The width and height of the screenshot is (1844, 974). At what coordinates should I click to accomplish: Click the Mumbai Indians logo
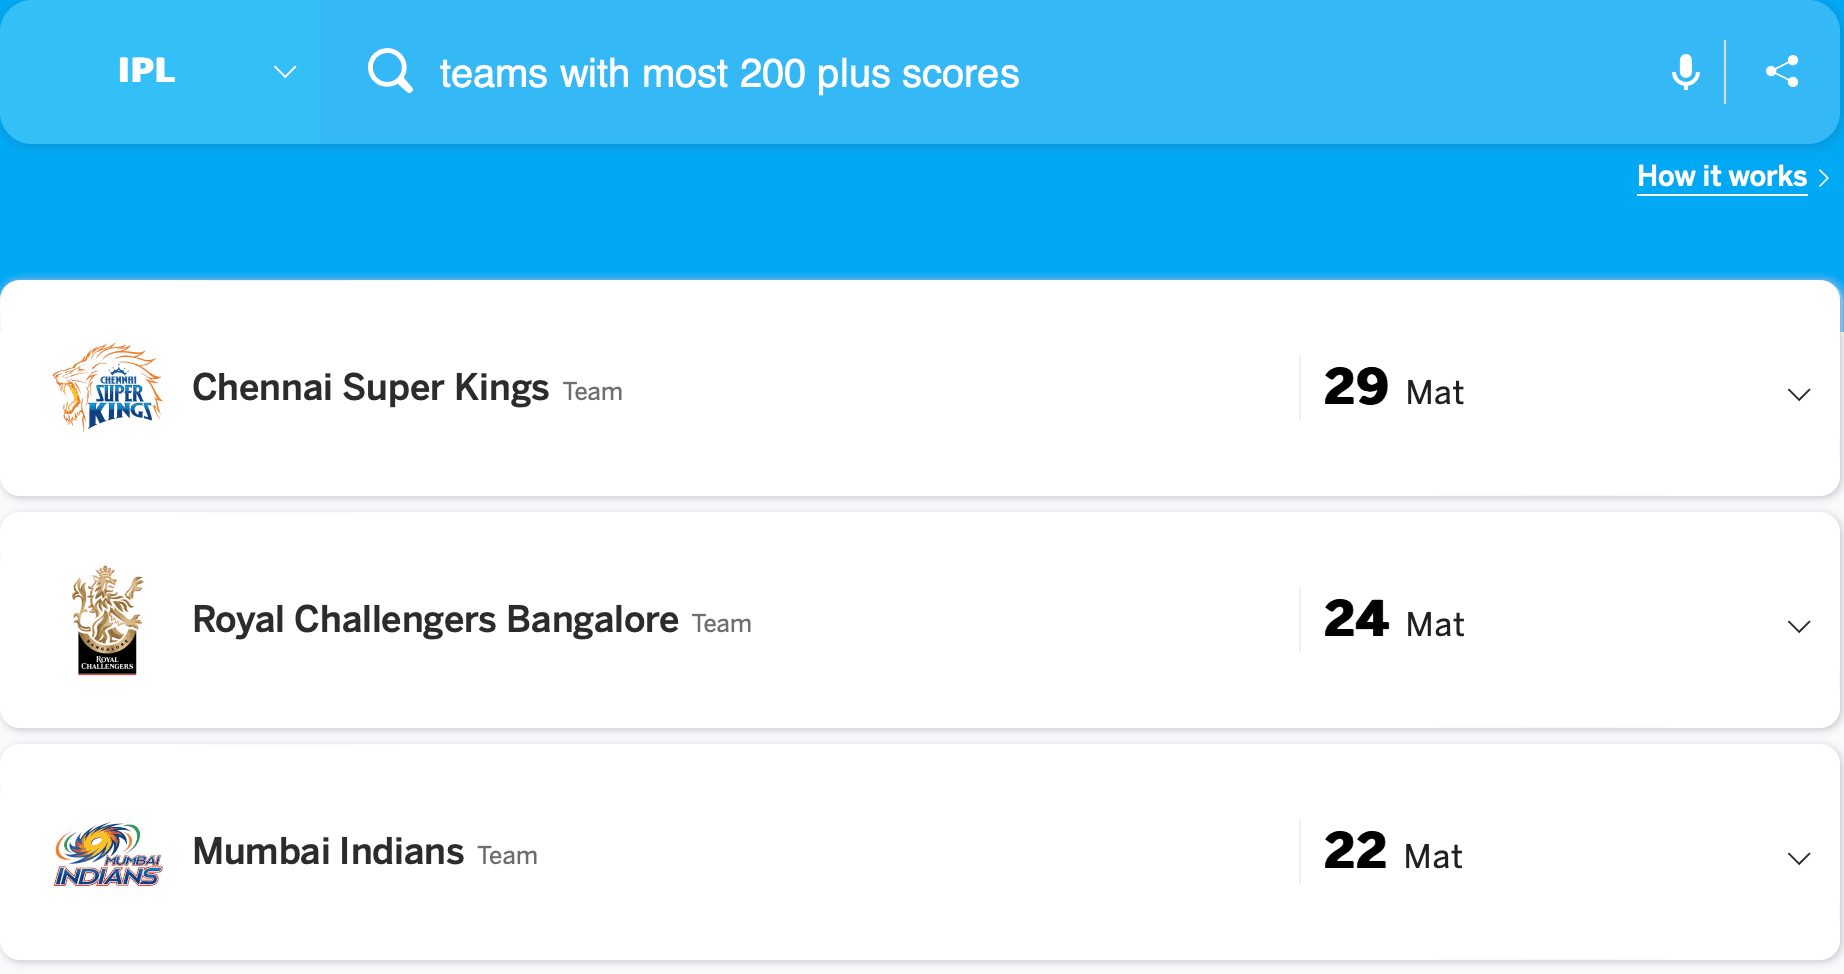(x=107, y=854)
